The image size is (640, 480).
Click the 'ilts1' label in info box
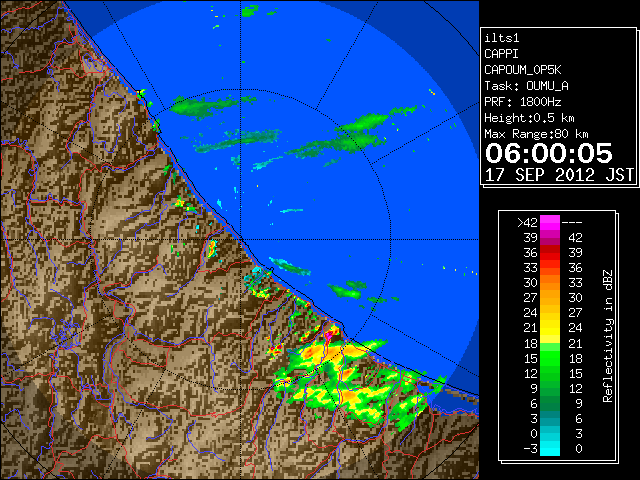502,38
